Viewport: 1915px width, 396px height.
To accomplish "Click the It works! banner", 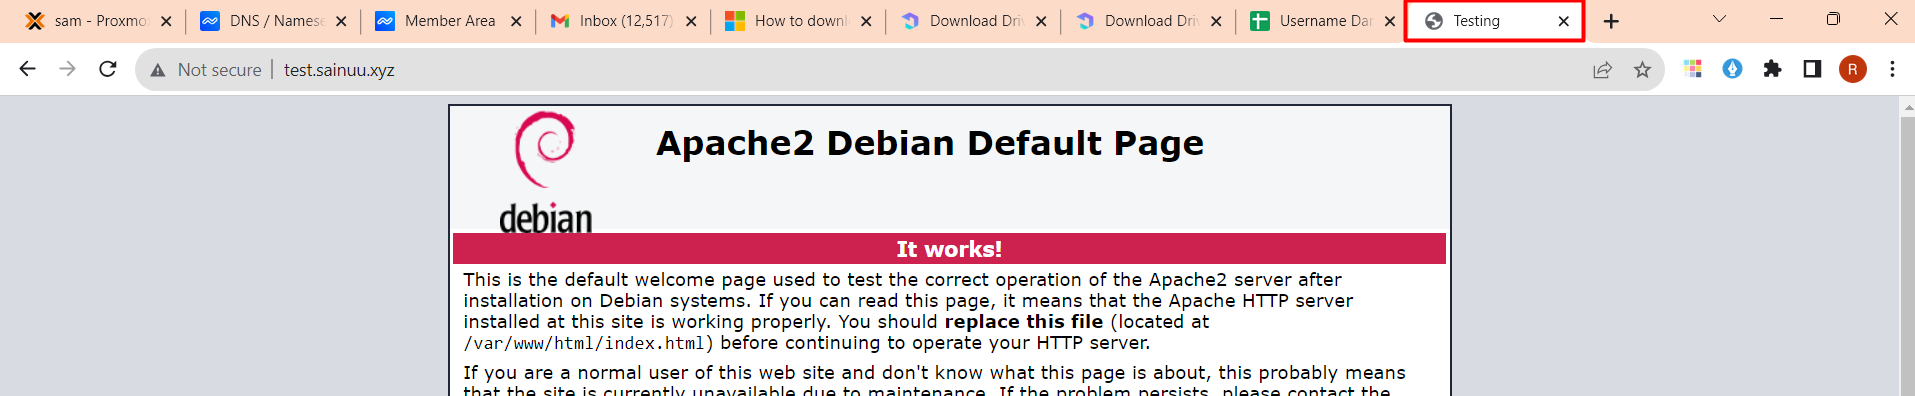I will point(949,249).
